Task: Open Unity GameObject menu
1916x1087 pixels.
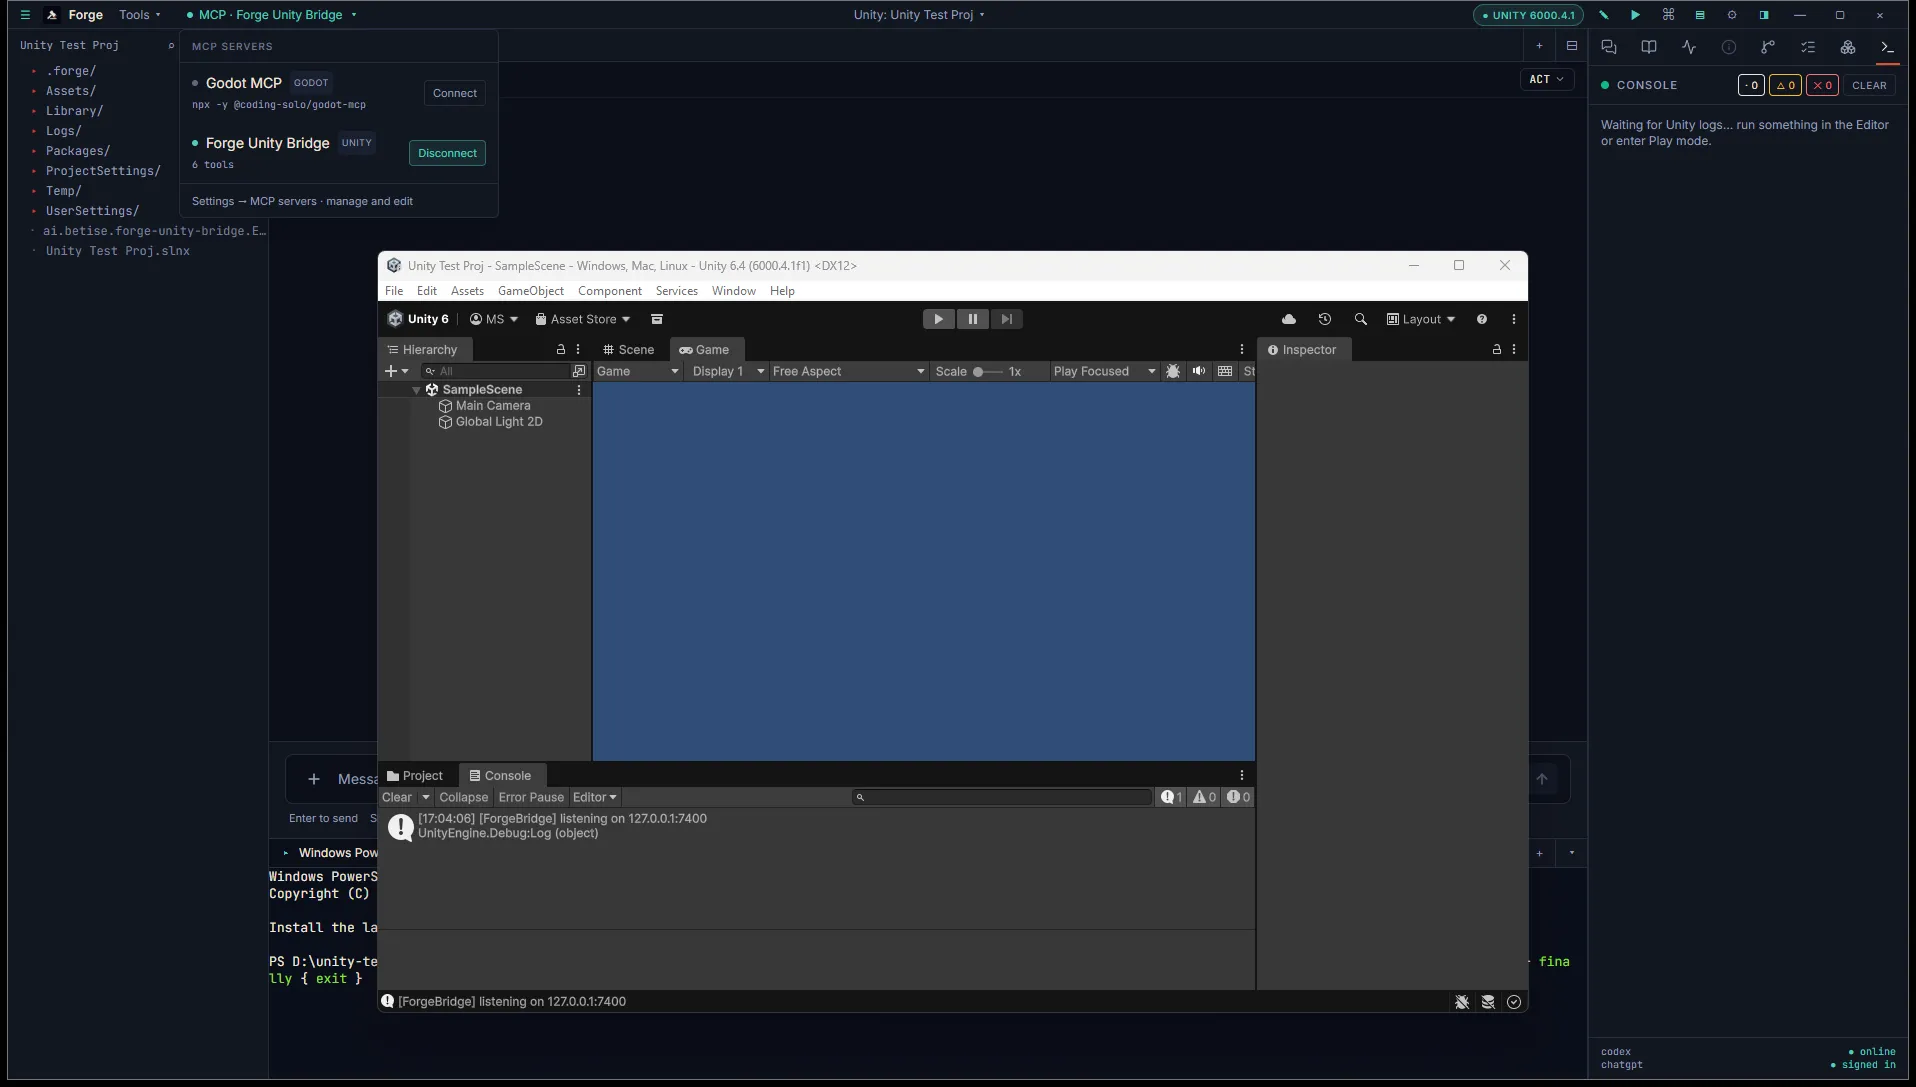Action: (x=531, y=291)
